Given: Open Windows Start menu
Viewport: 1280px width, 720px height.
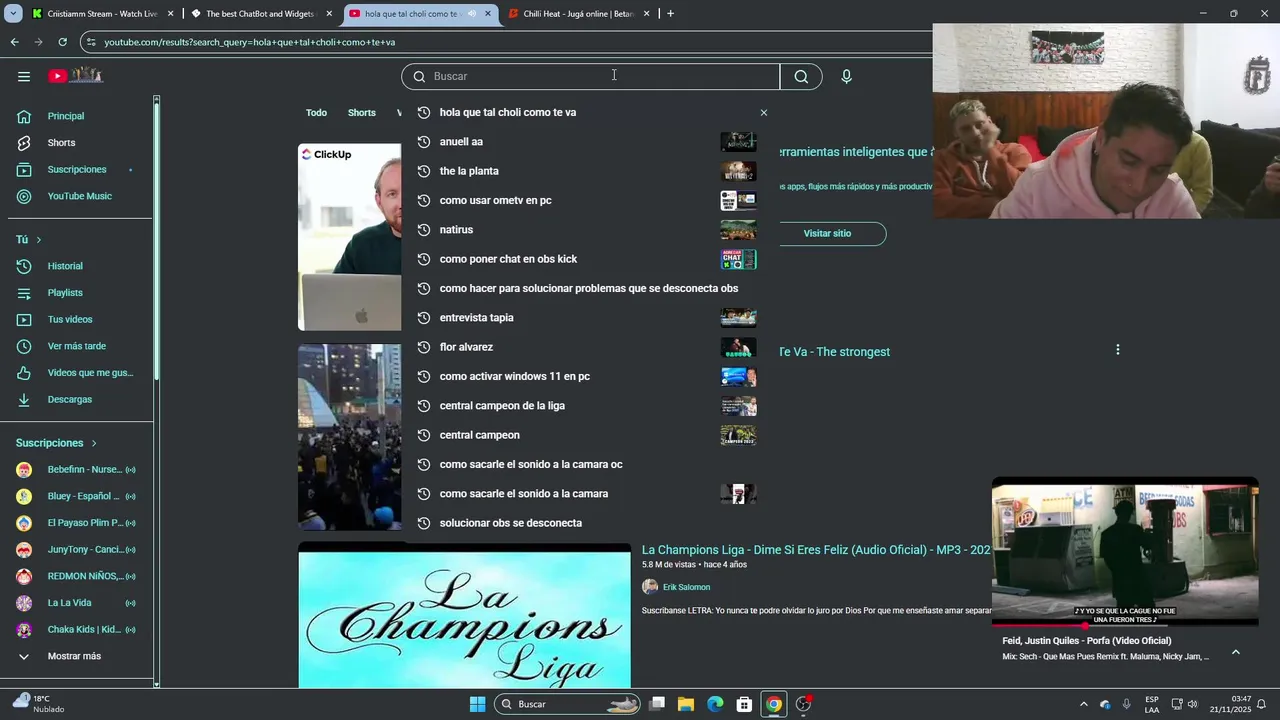Looking at the screenshot, I should [477, 704].
